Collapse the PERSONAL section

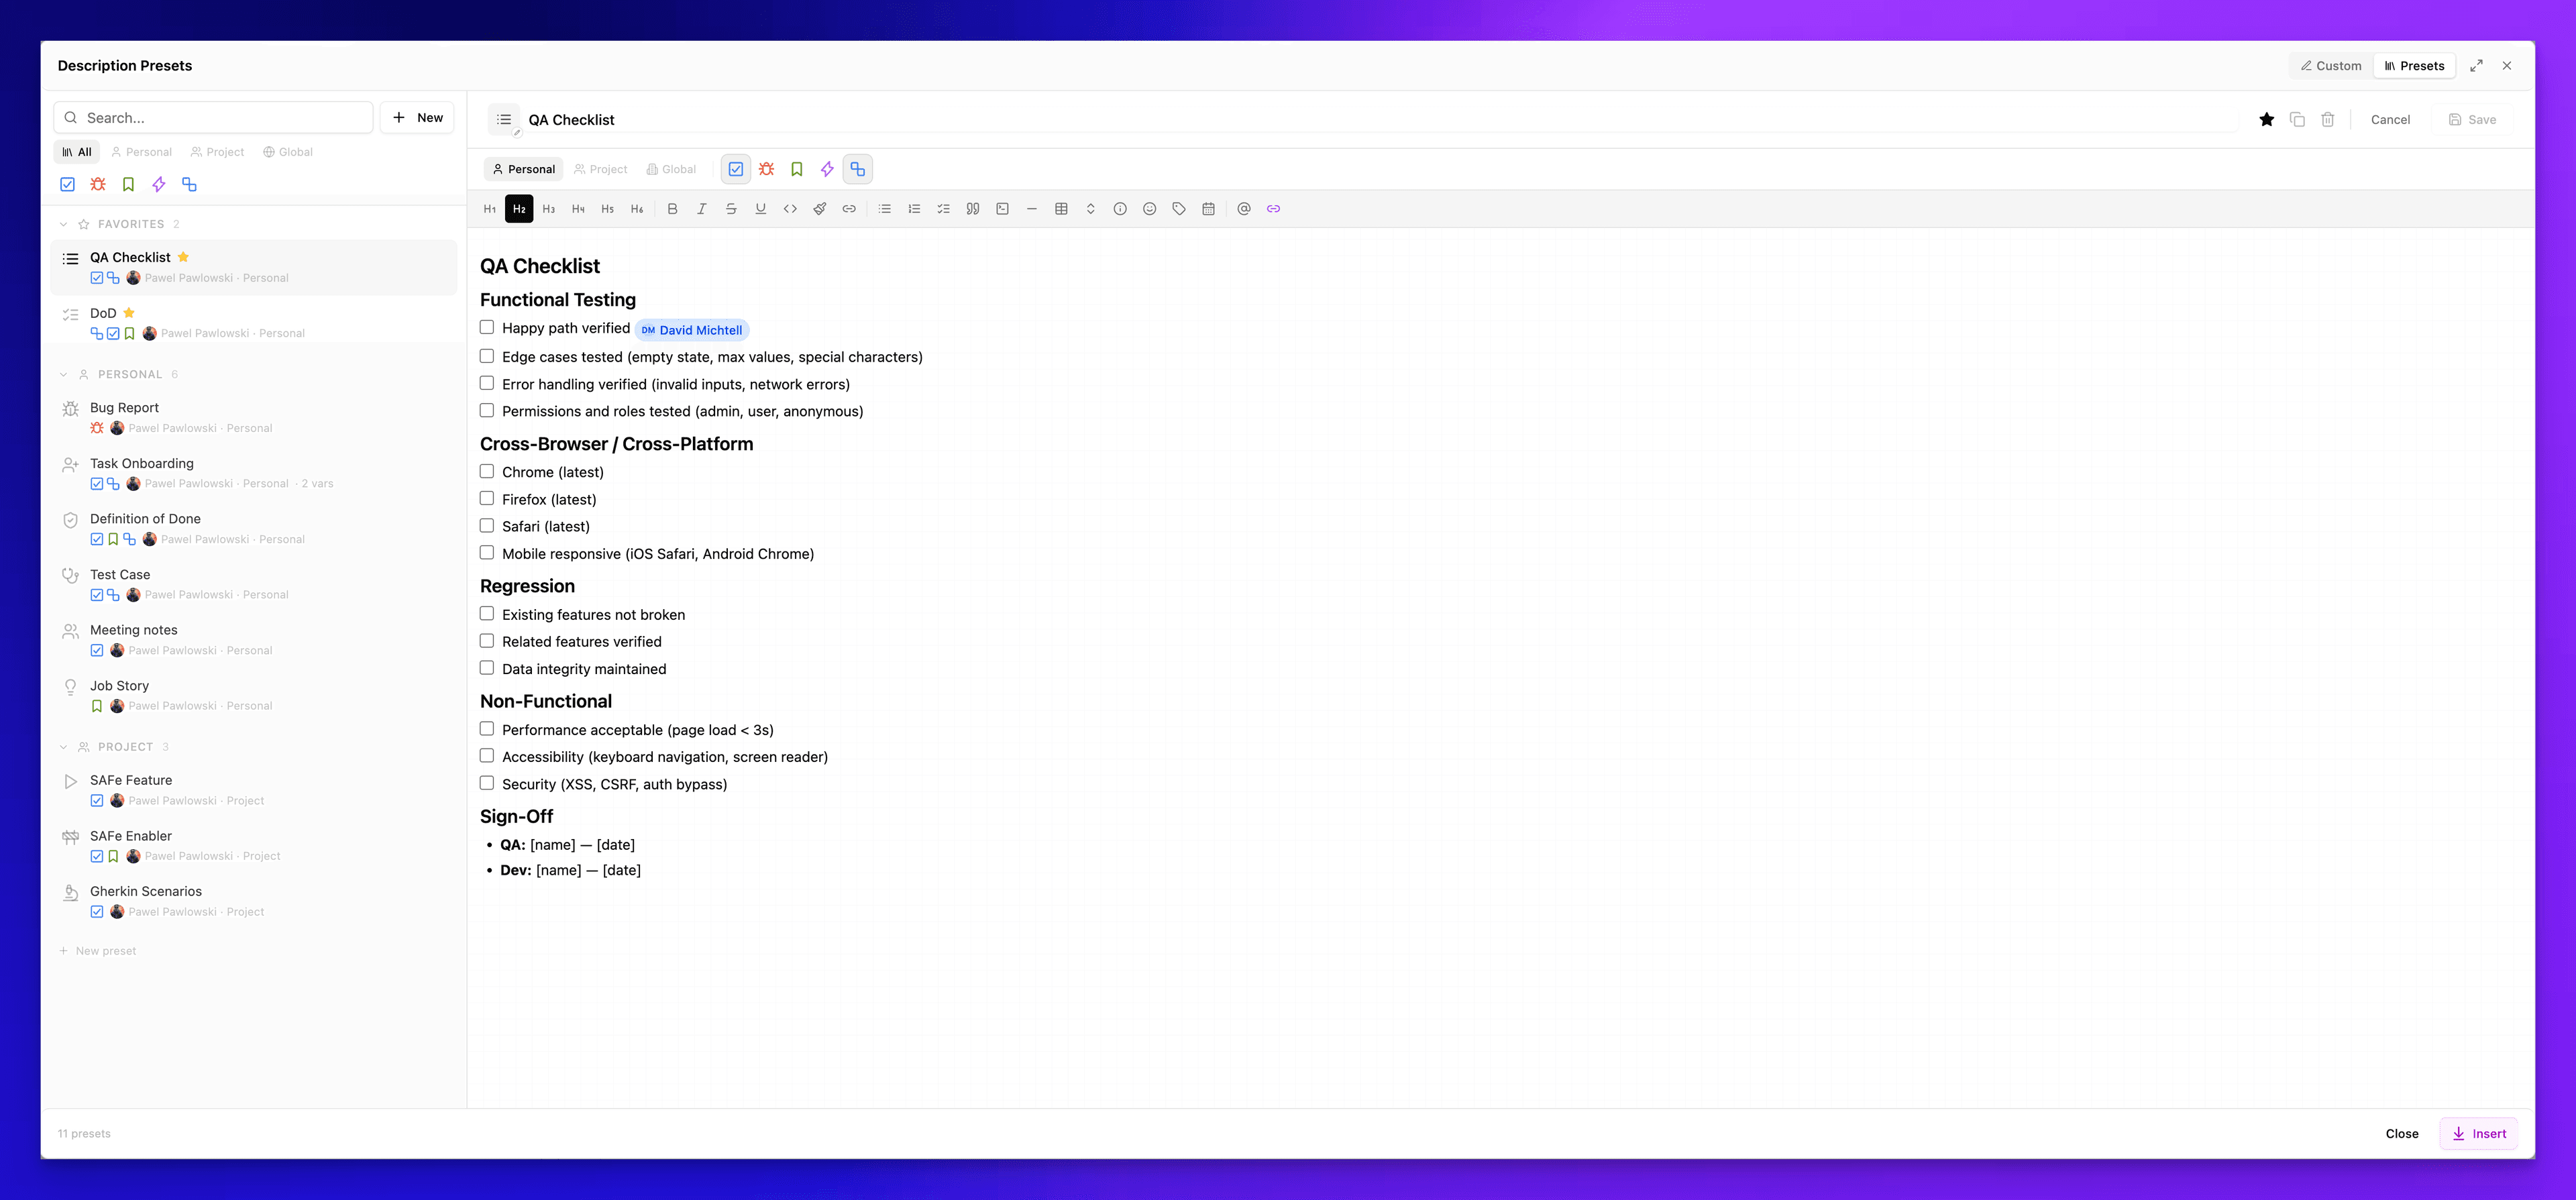tap(62, 373)
